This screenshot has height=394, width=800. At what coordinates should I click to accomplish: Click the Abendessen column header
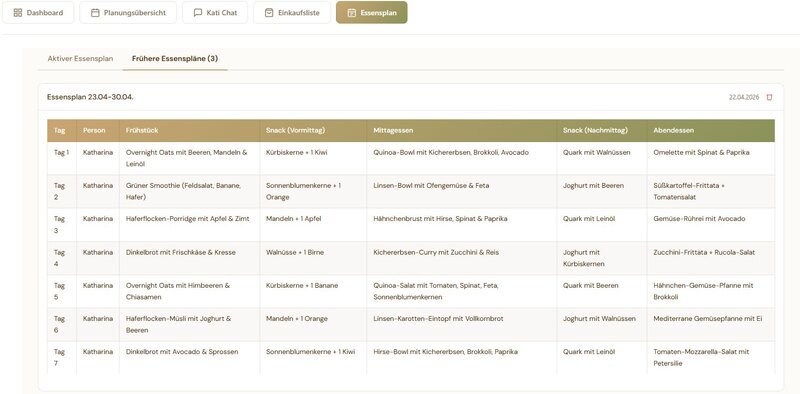coord(711,131)
